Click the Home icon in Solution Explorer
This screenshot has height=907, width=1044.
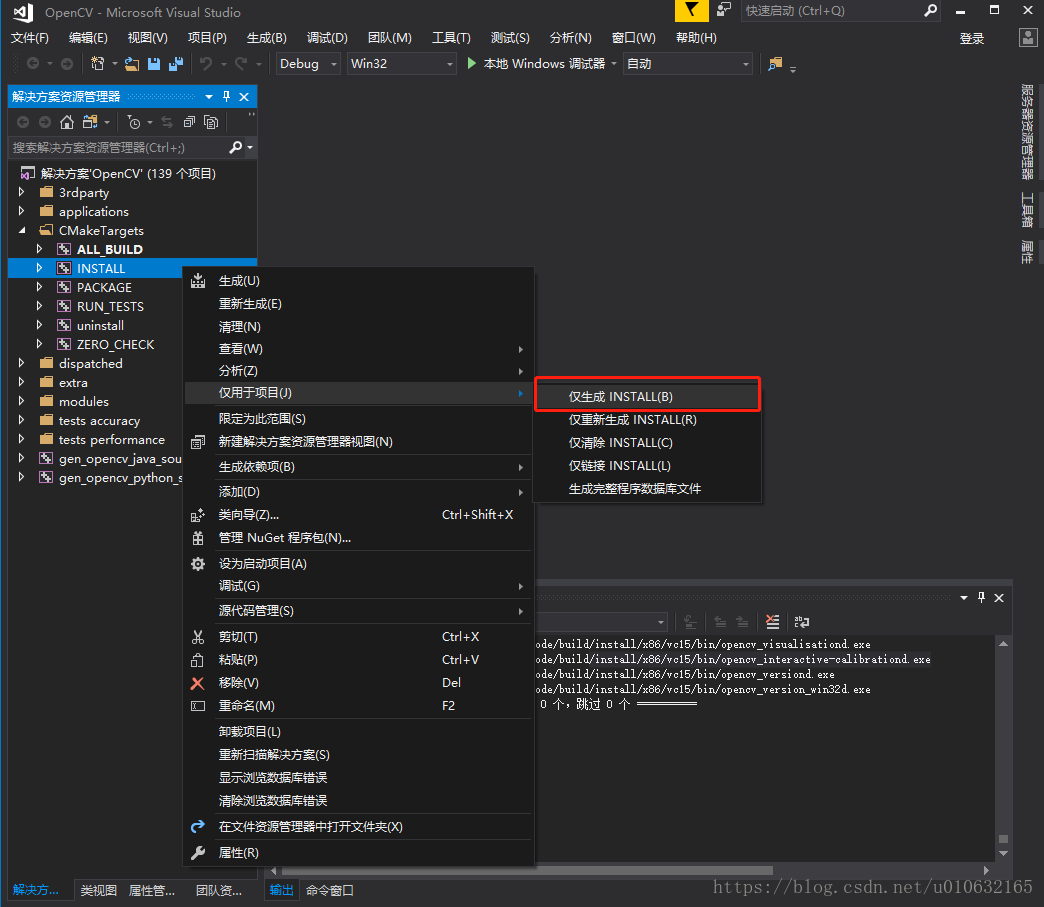click(67, 122)
